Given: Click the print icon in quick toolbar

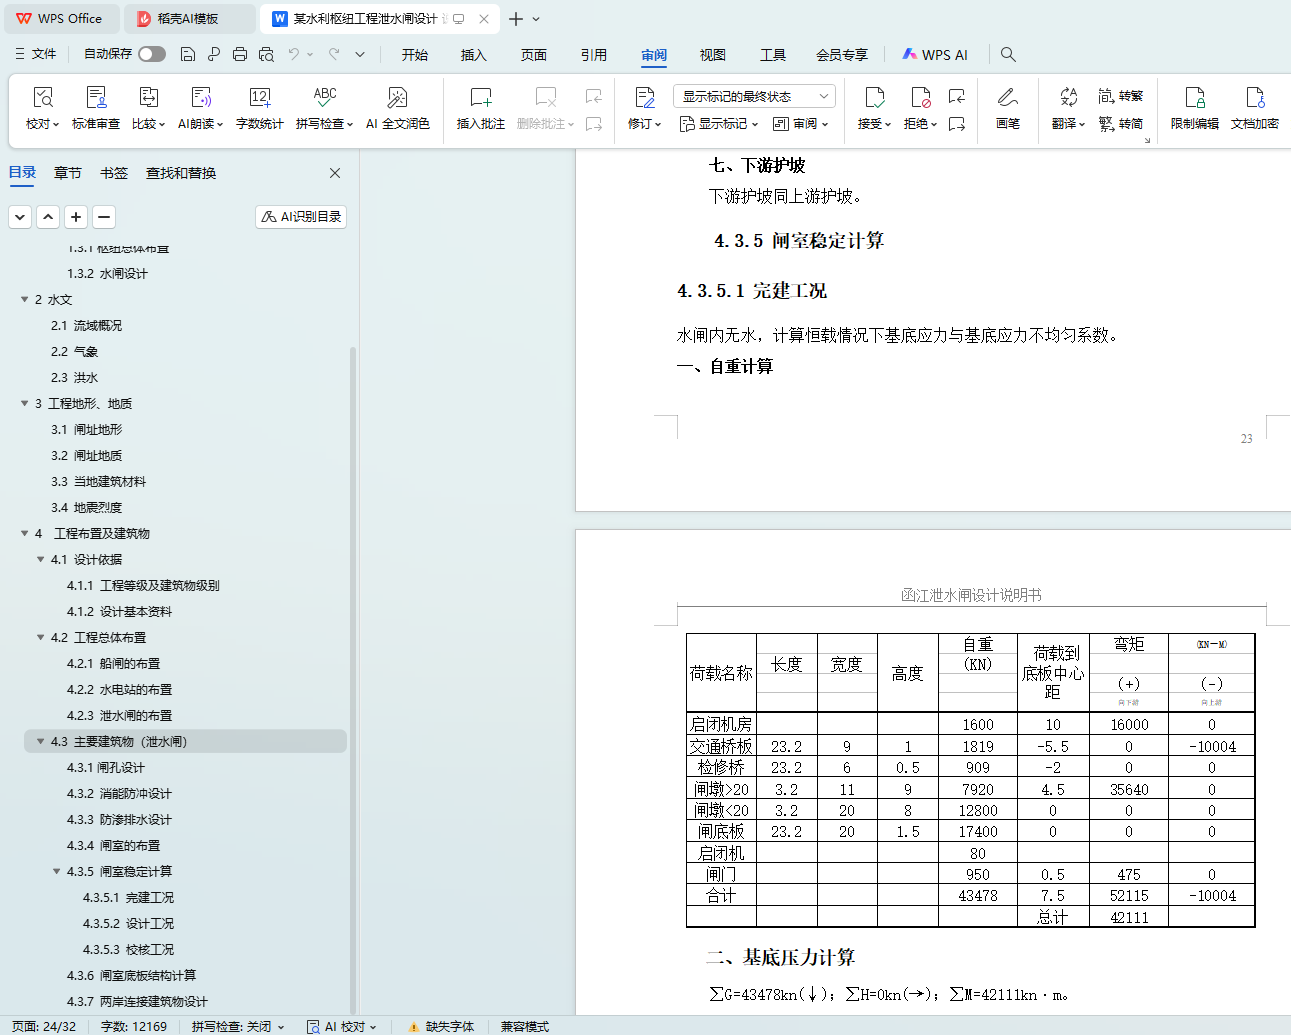Looking at the screenshot, I should pyautogui.click(x=240, y=54).
